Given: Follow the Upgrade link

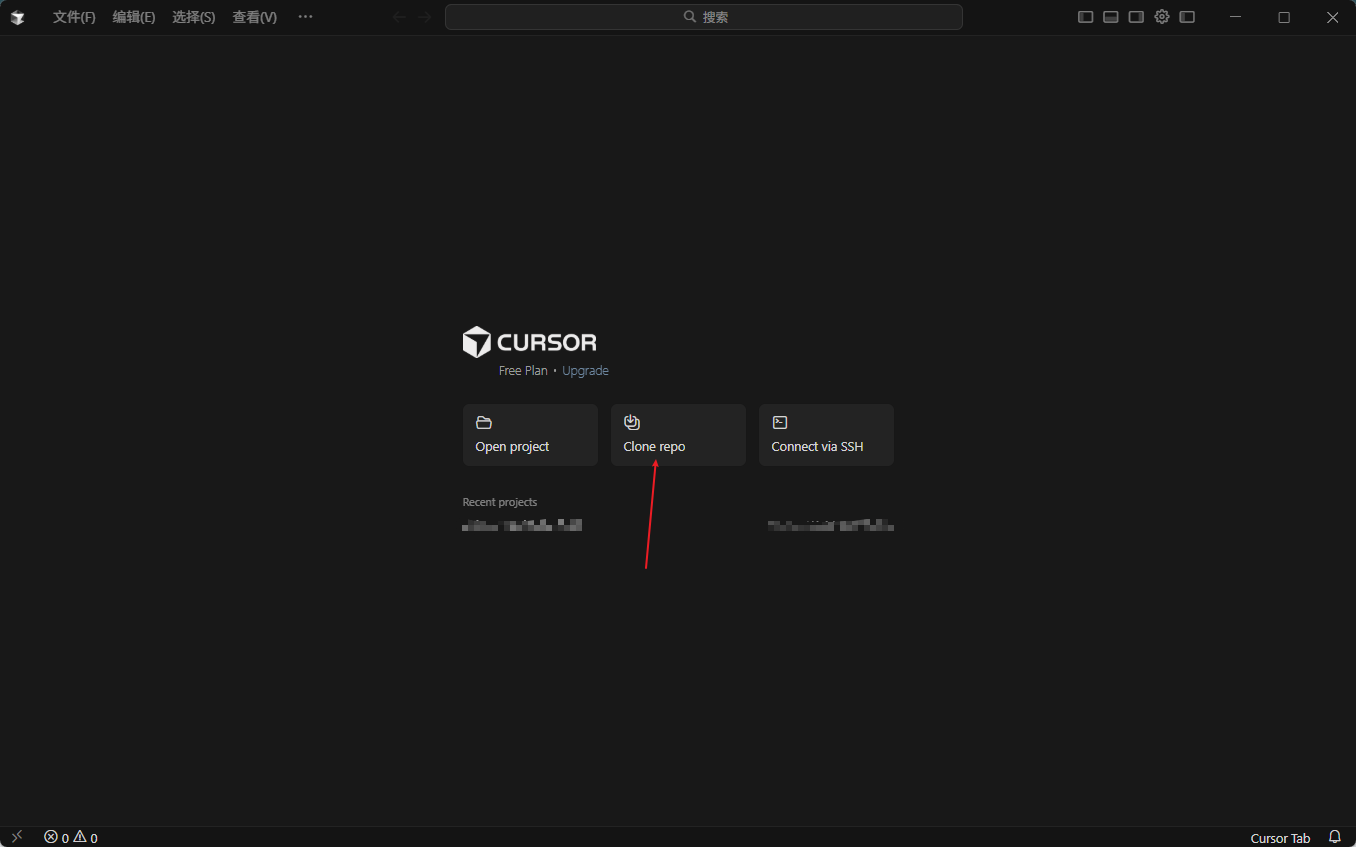Looking at the screenshot, I should coord(585,371).
